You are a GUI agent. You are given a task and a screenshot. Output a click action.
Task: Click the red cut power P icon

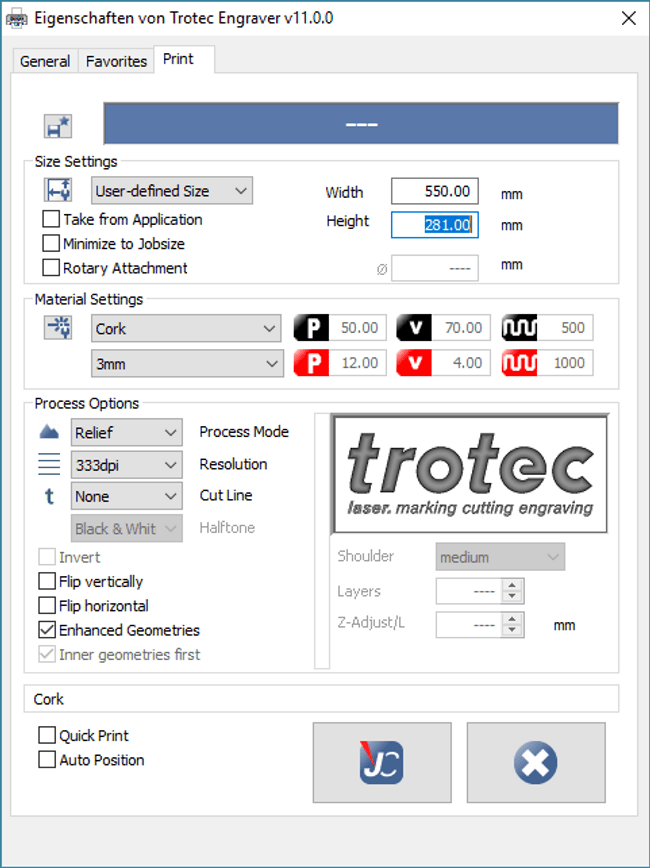[x=311, y=363]
